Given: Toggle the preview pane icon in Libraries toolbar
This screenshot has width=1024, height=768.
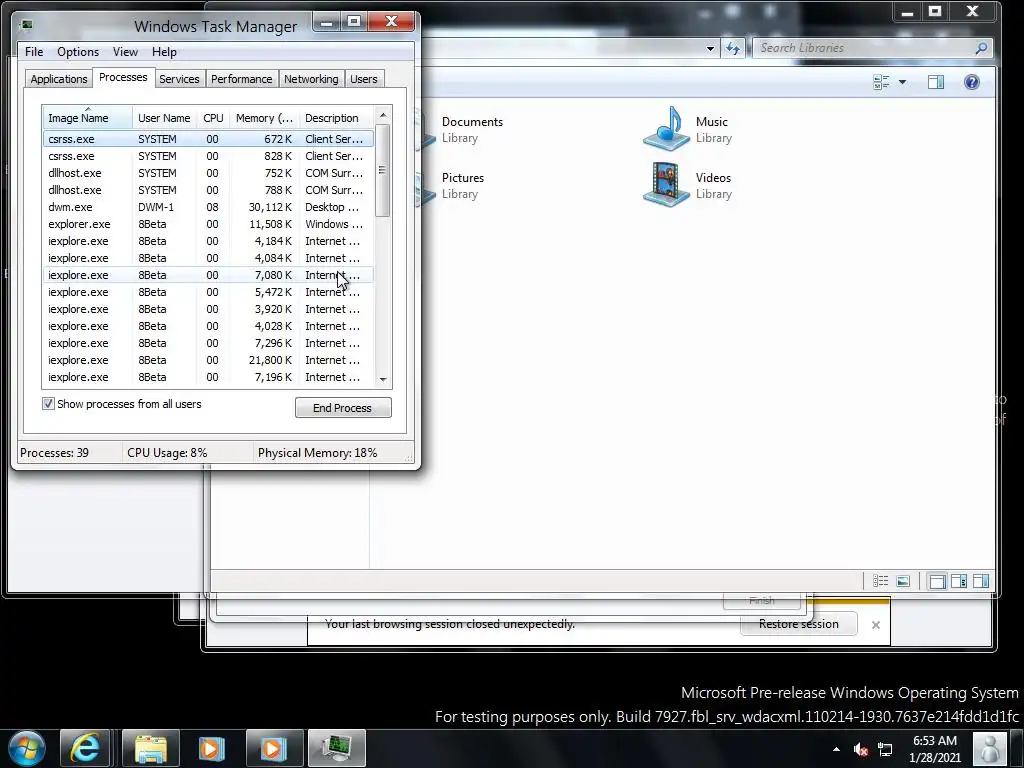Looking at the screenshot, I should click(x=936, y=82).
